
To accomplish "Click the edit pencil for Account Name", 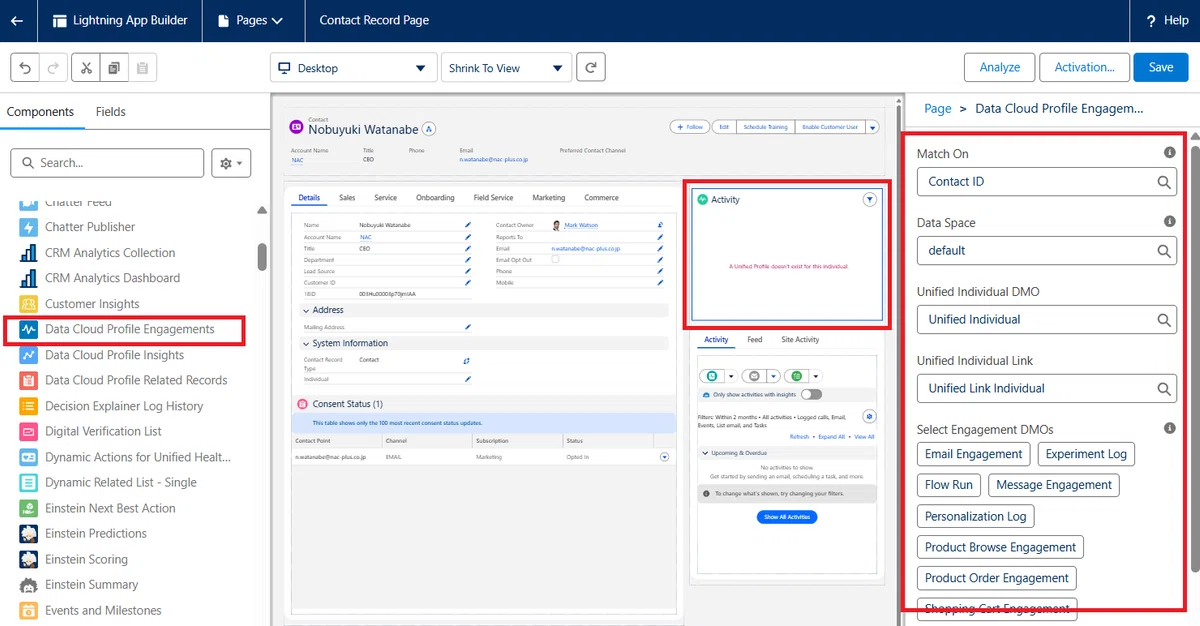I will click(467, 238).
